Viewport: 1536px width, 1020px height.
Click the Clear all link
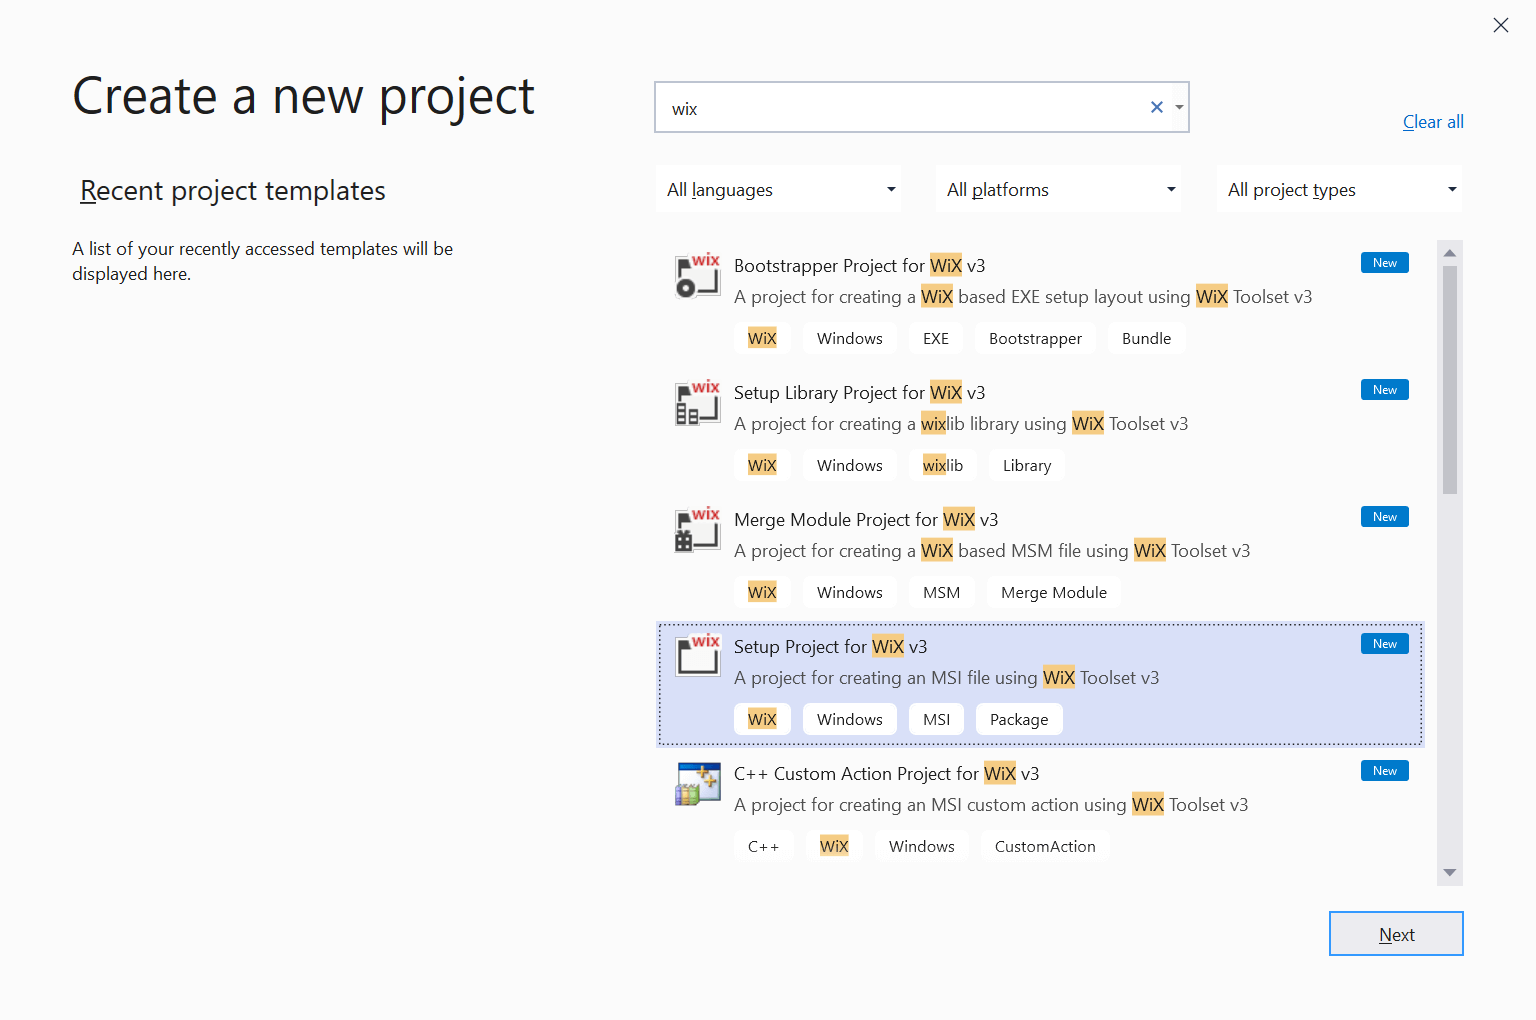(x=1433, y=122)
